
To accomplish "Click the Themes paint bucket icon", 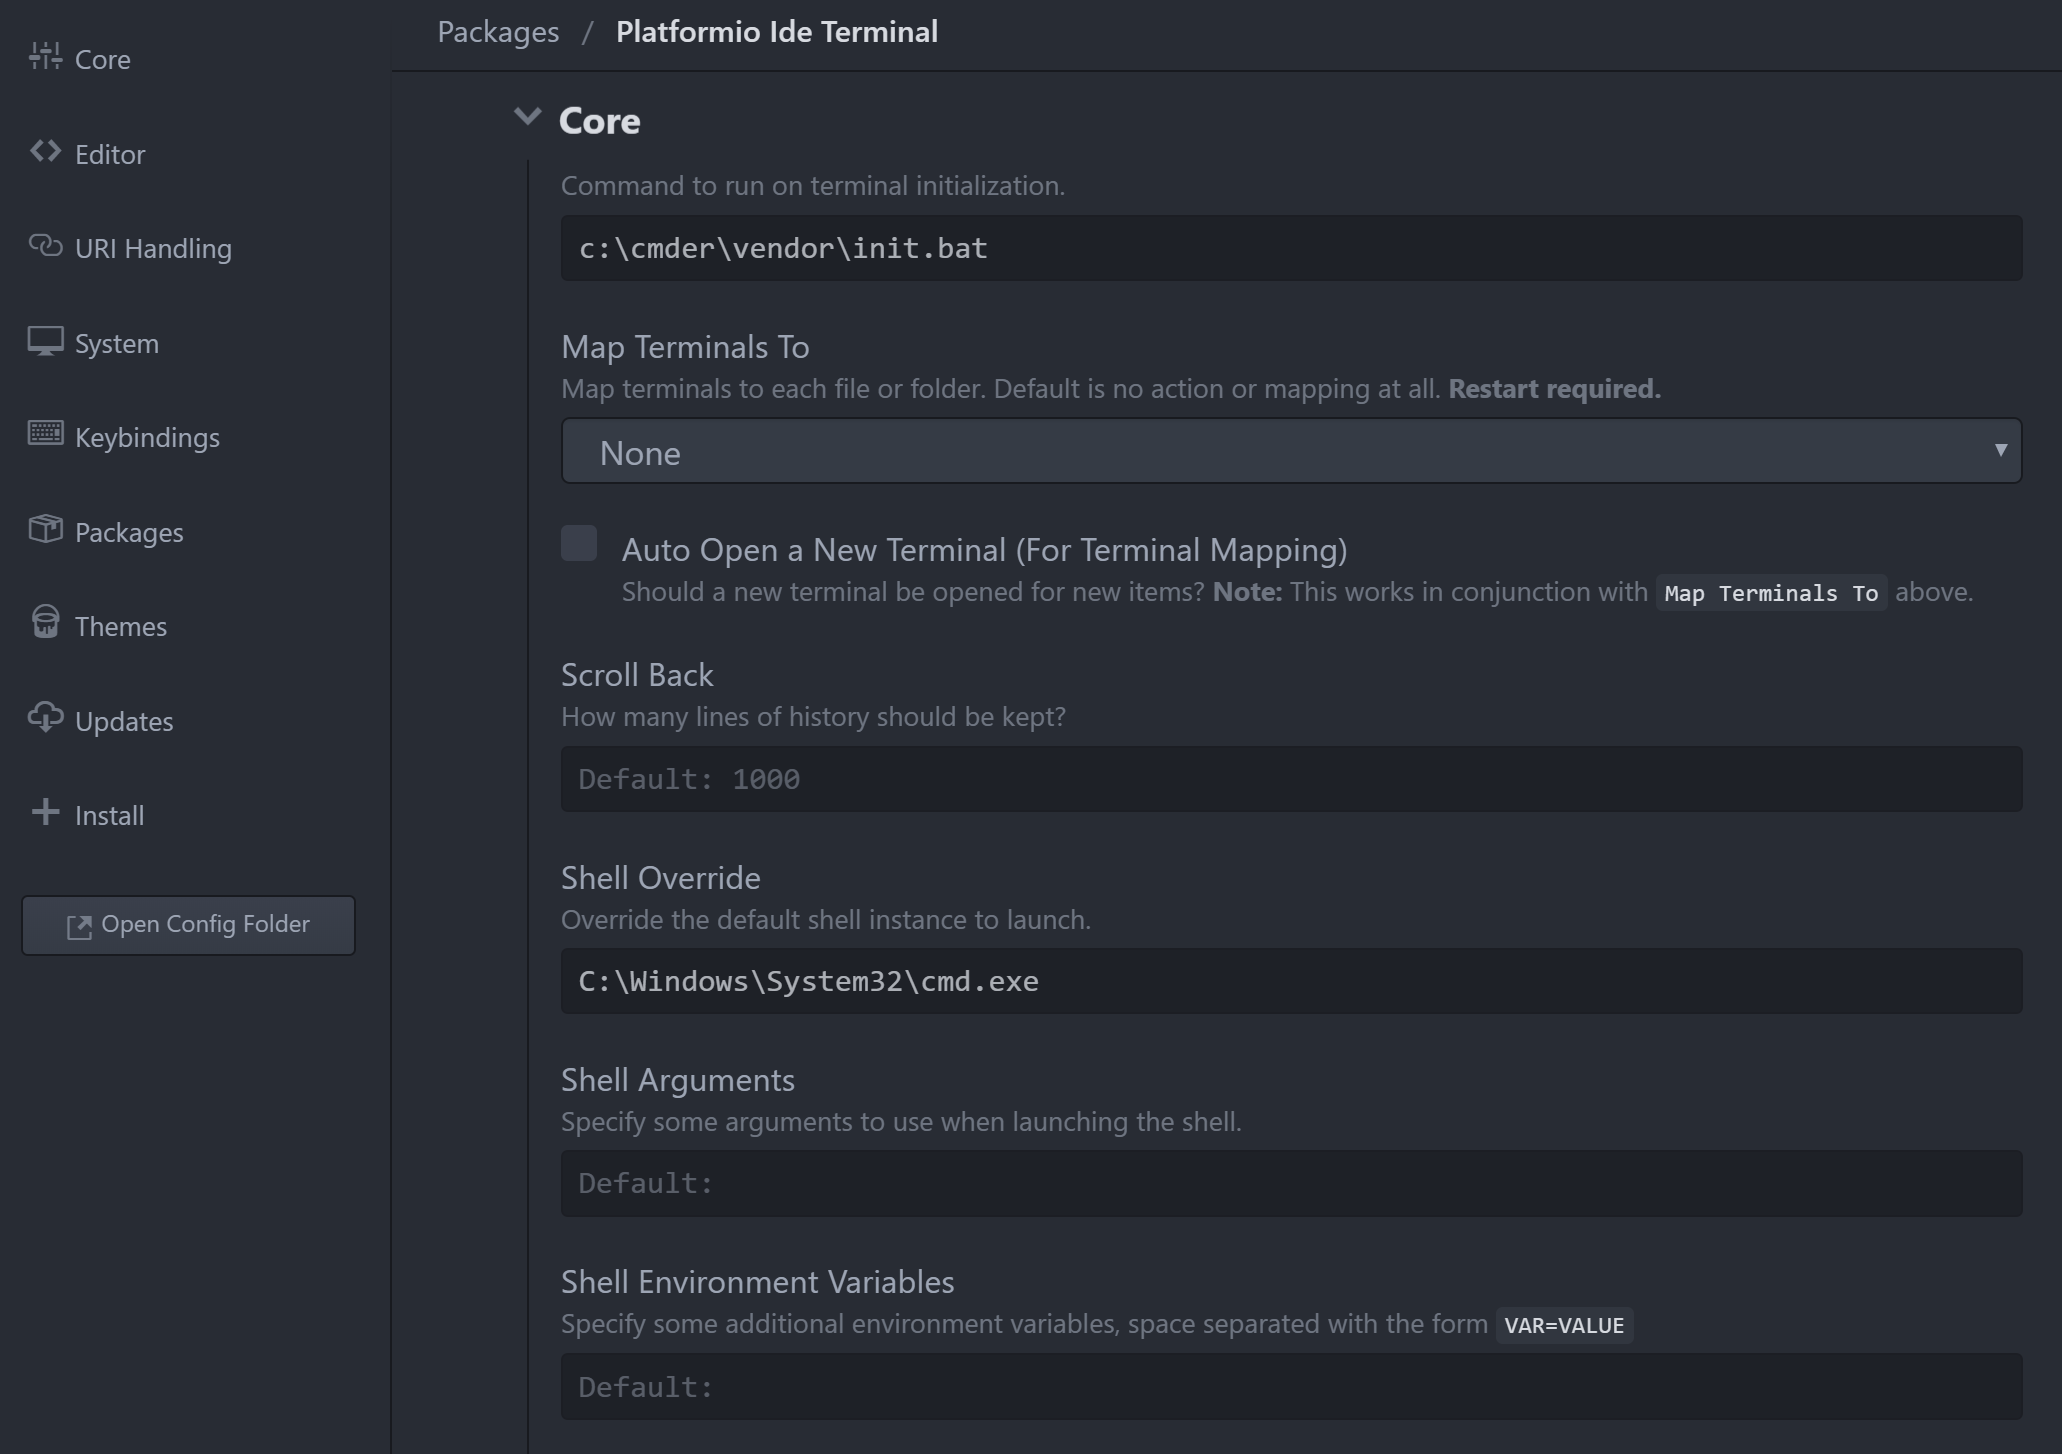I will click(45, 623).
